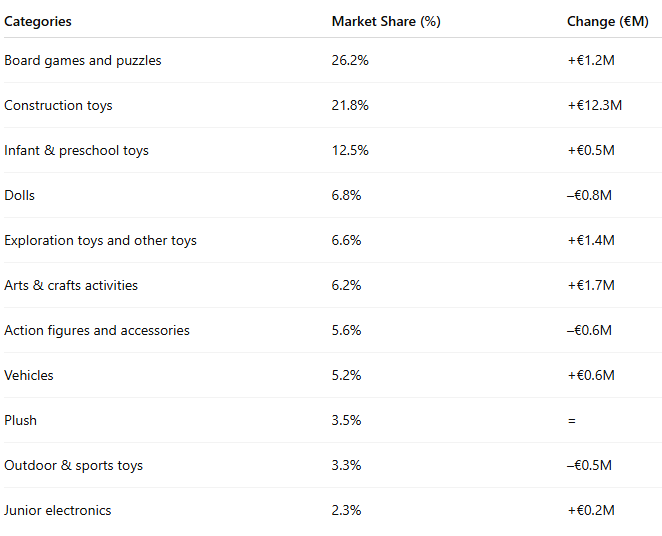Click the +€12.3M change value

point(594,105)
